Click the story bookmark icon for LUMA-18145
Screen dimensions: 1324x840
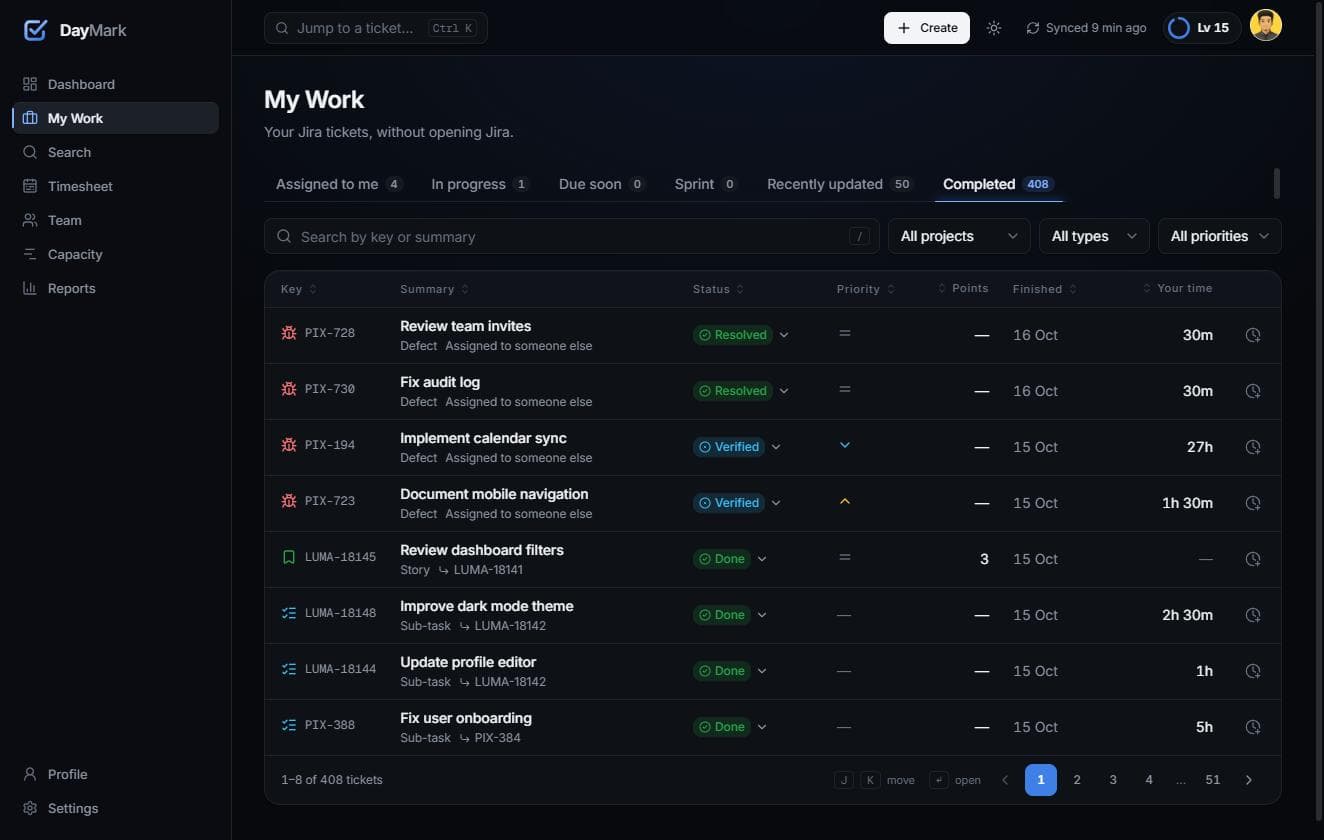[x=289, y=557]
